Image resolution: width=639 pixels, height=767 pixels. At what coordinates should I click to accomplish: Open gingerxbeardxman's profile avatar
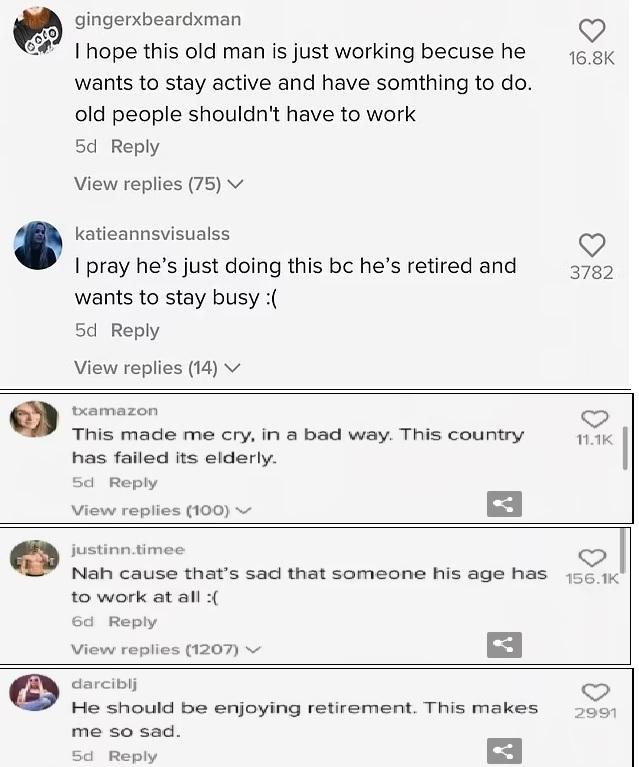pos(38,36)
